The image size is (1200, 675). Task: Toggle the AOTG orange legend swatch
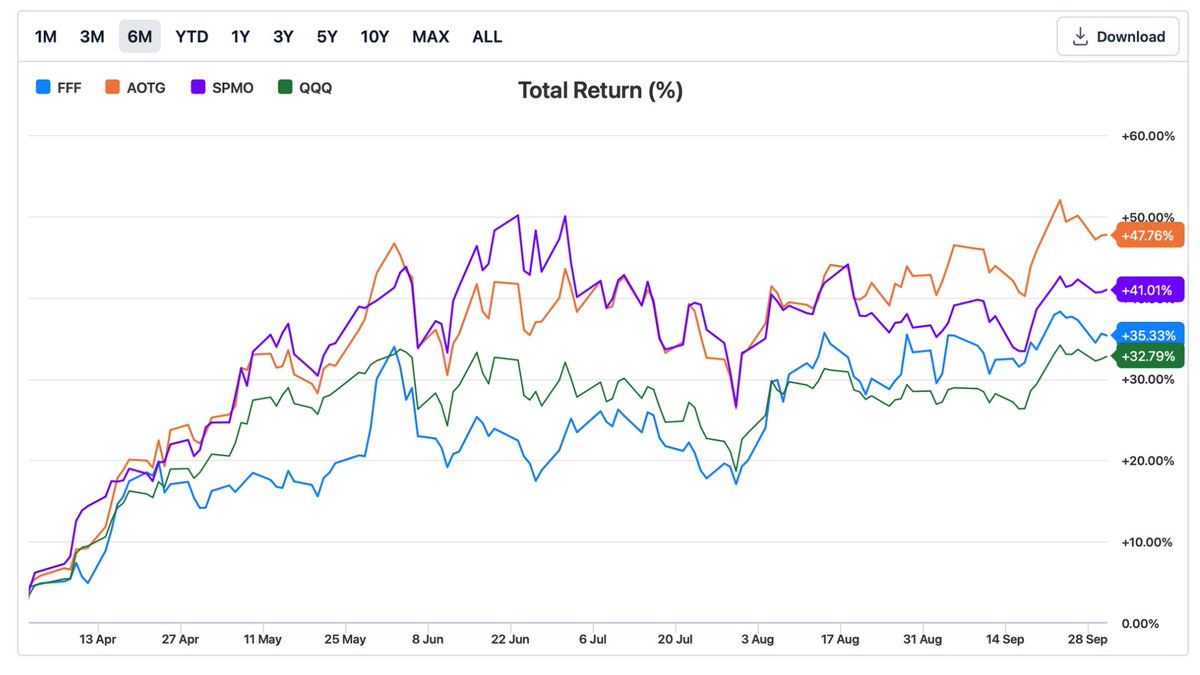coord(113,88)
